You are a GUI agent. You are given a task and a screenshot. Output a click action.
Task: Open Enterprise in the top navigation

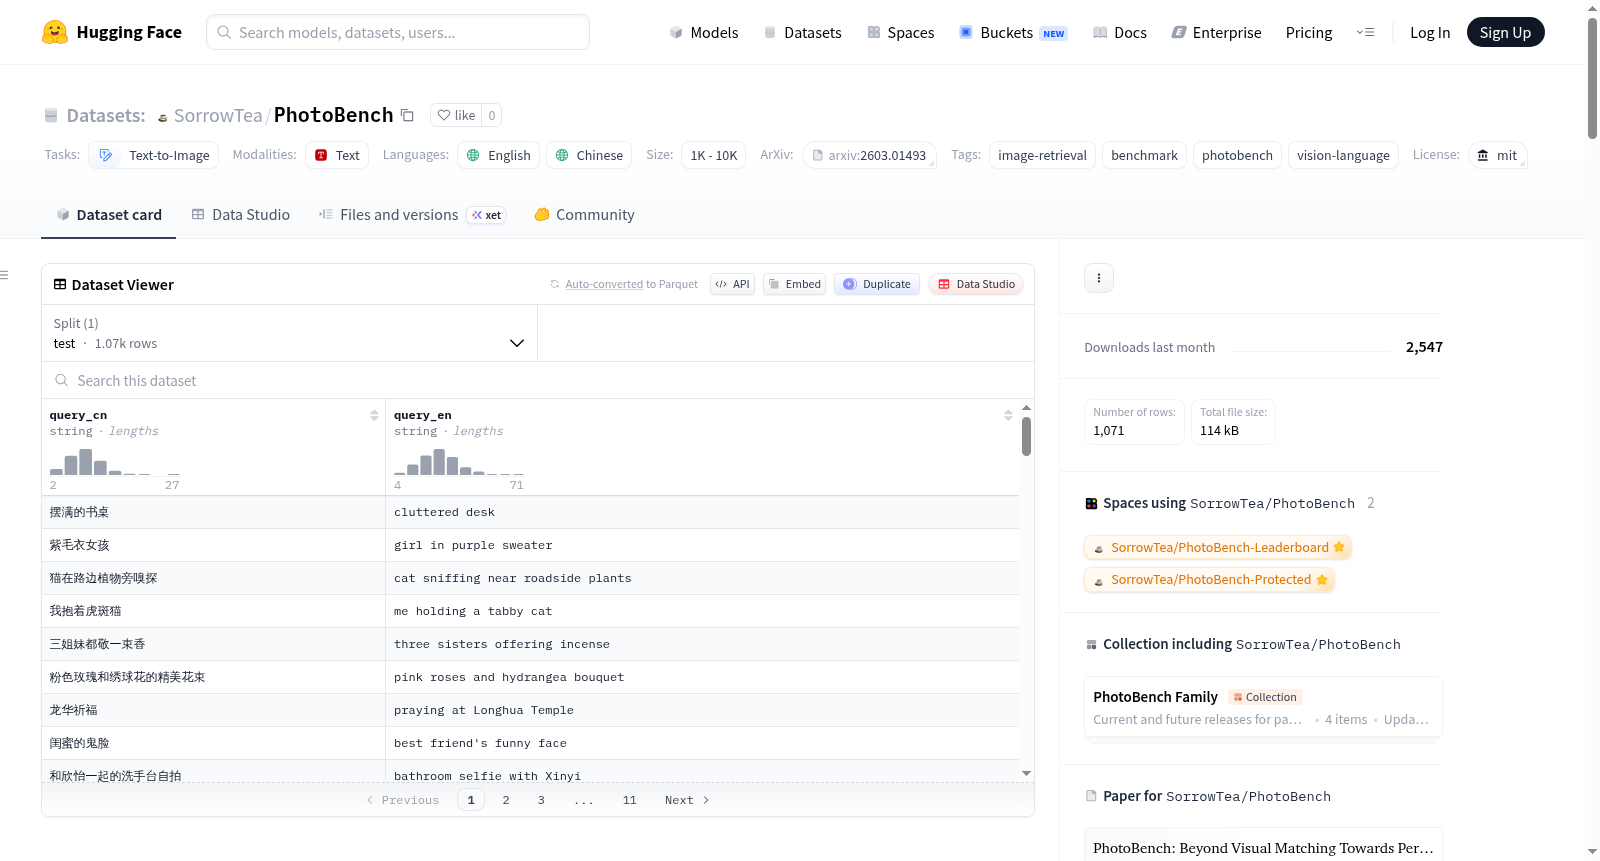click(1216, 33)
